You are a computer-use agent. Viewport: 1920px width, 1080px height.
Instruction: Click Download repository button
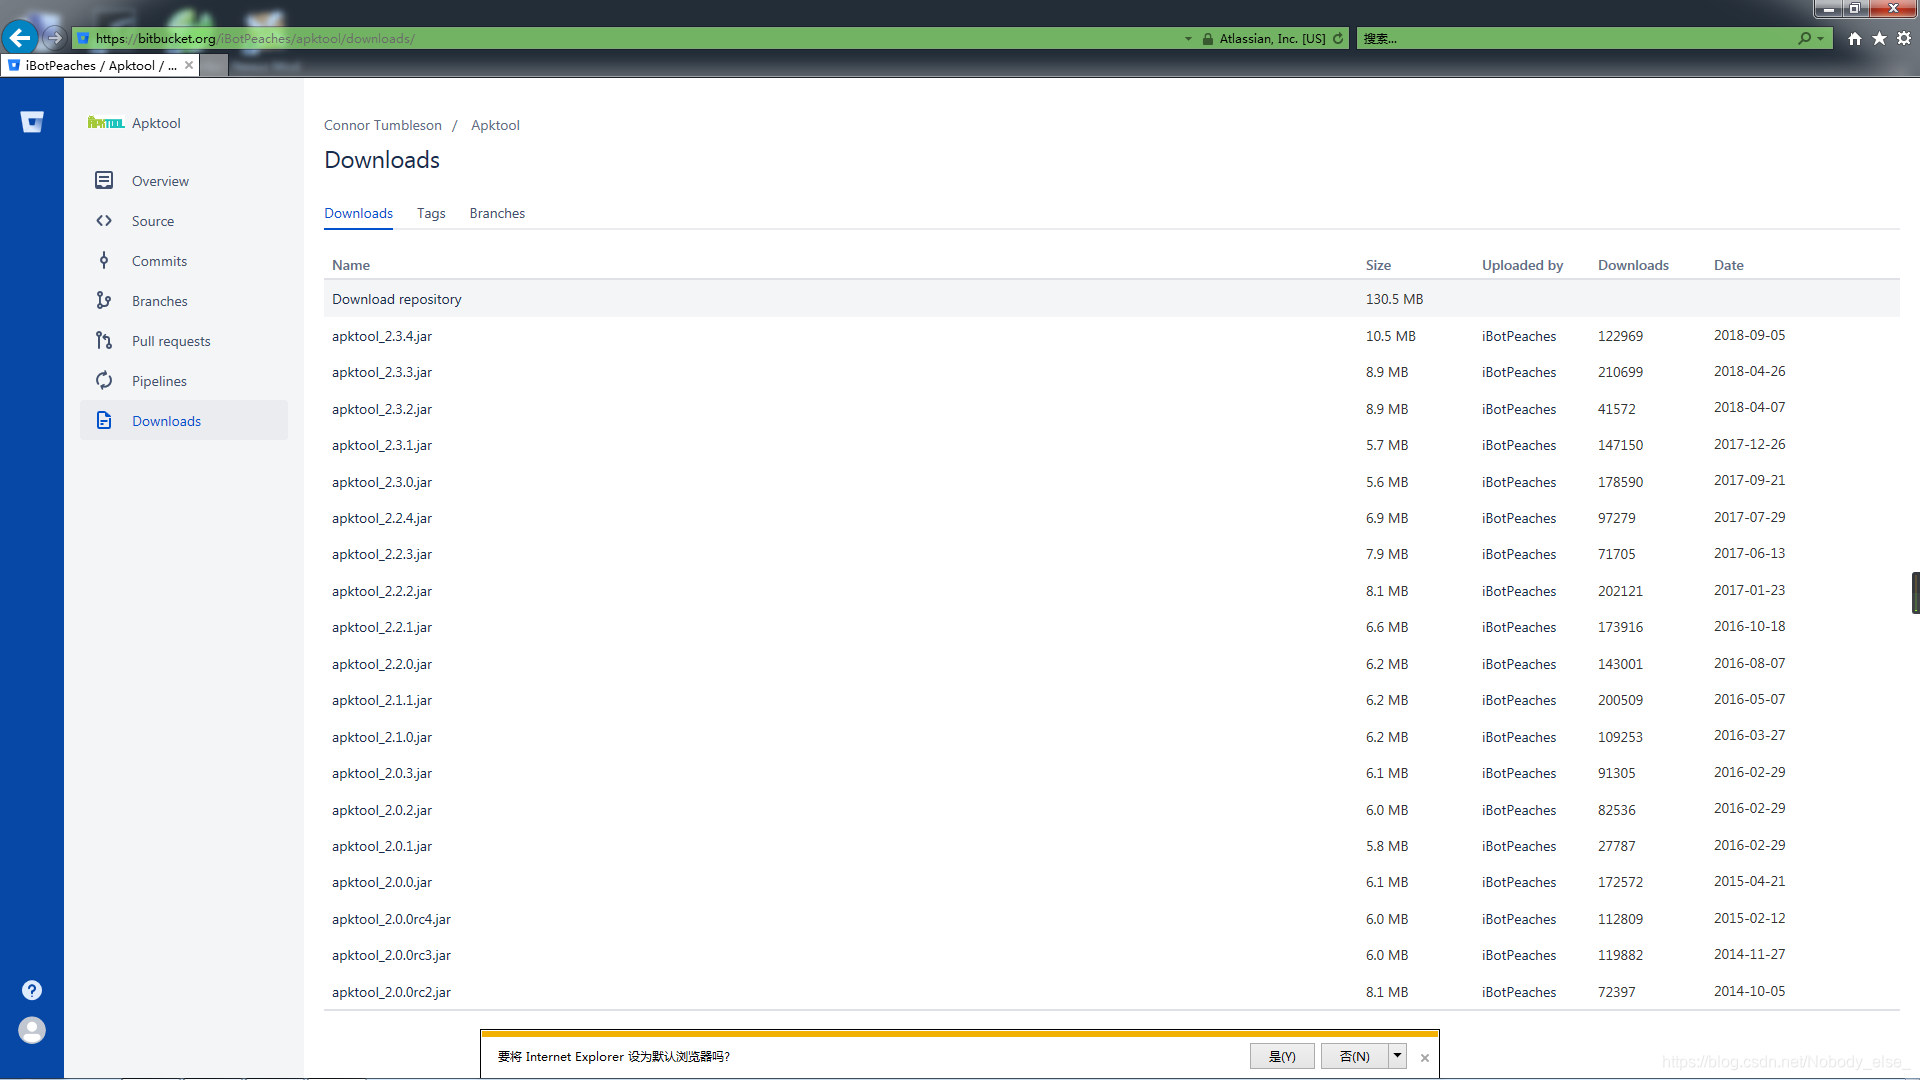click(396, 298)
